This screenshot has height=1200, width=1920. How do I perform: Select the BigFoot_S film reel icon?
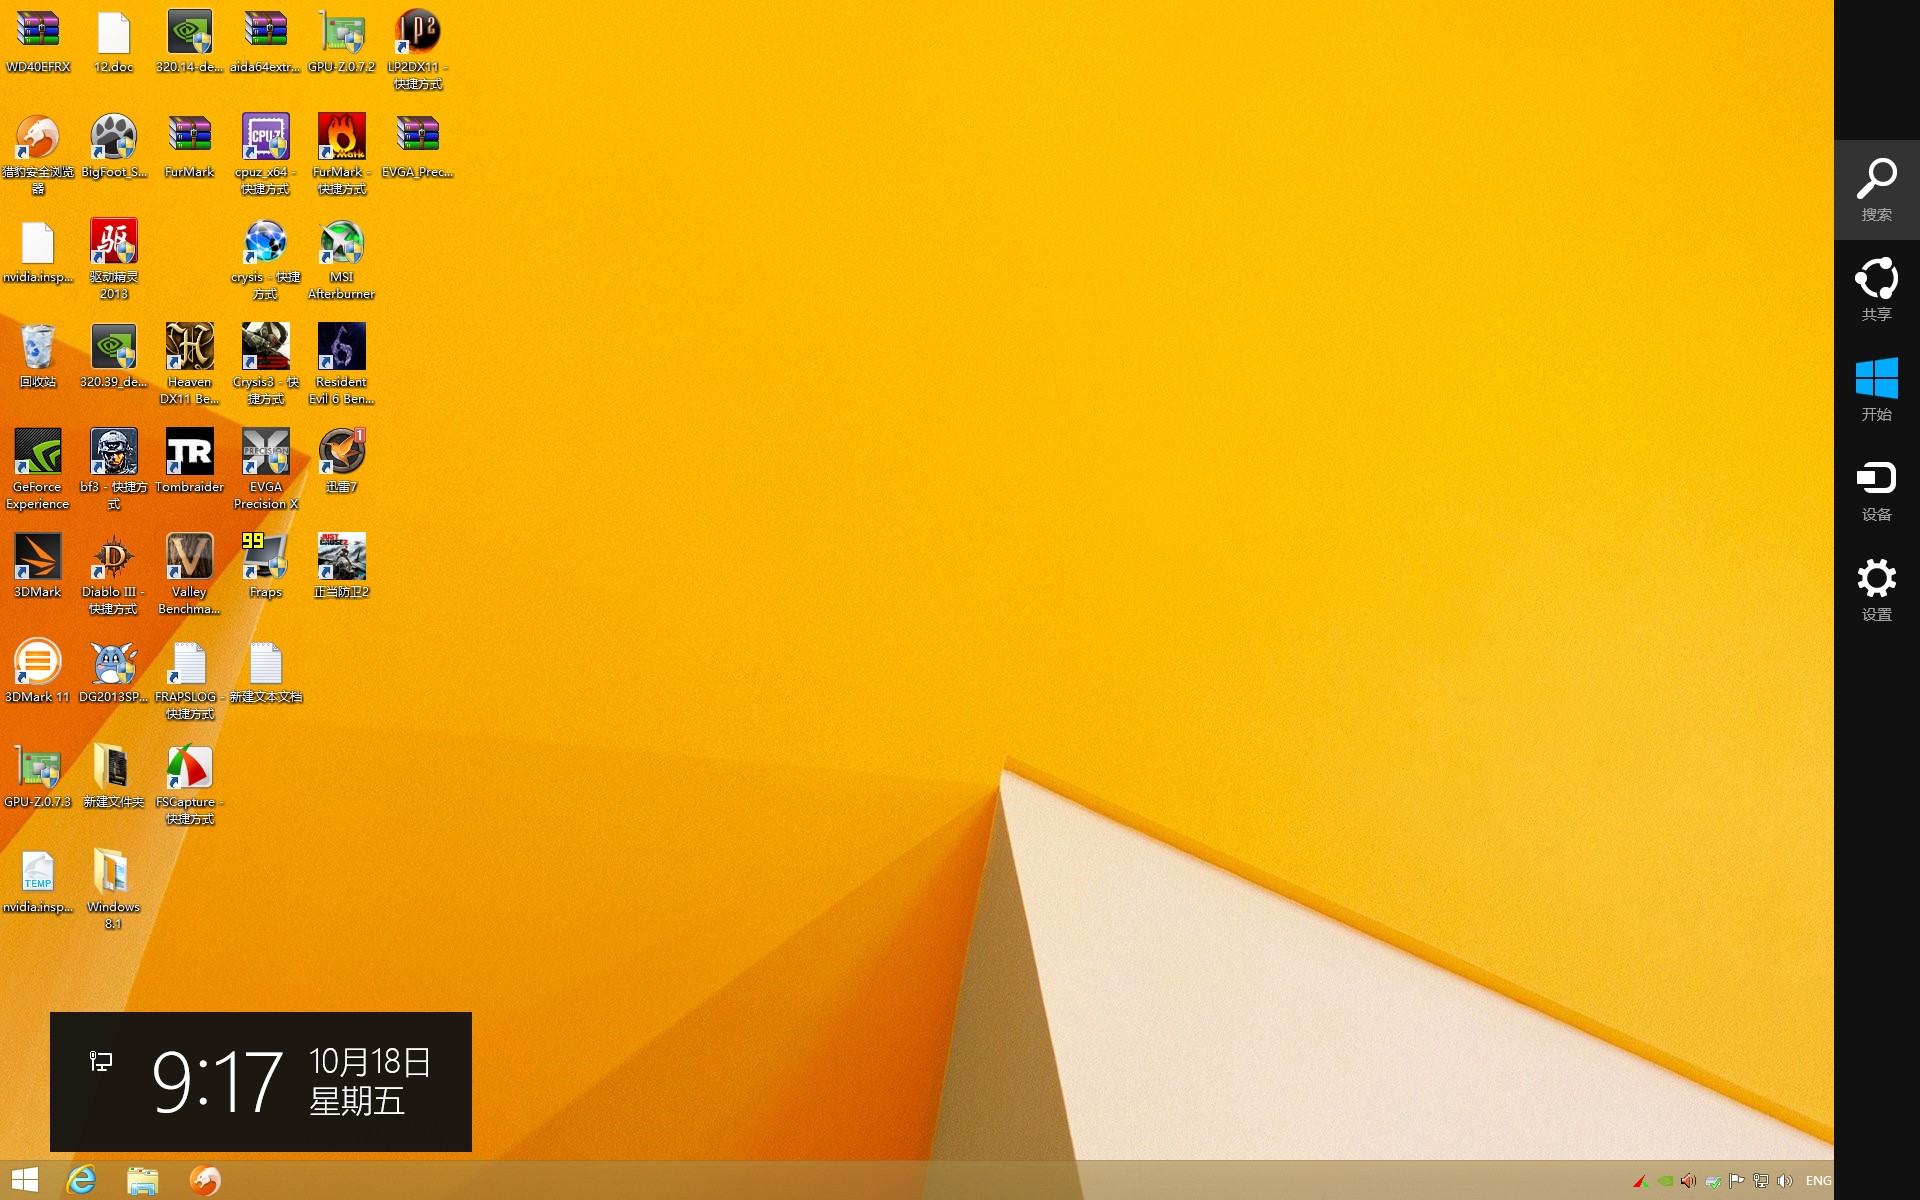(x=114, y=147)
